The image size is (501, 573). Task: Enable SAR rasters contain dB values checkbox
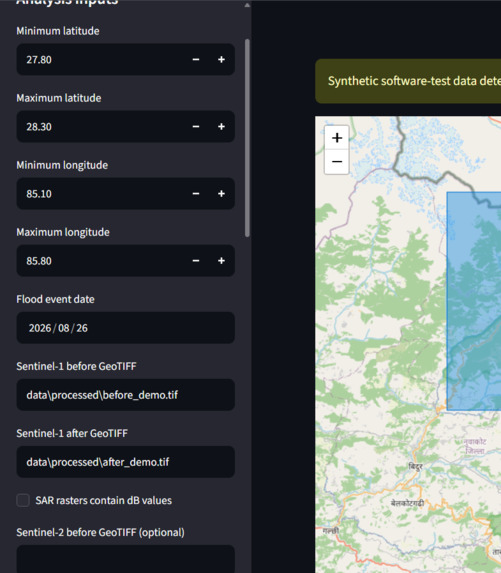(x=23, y=500)
